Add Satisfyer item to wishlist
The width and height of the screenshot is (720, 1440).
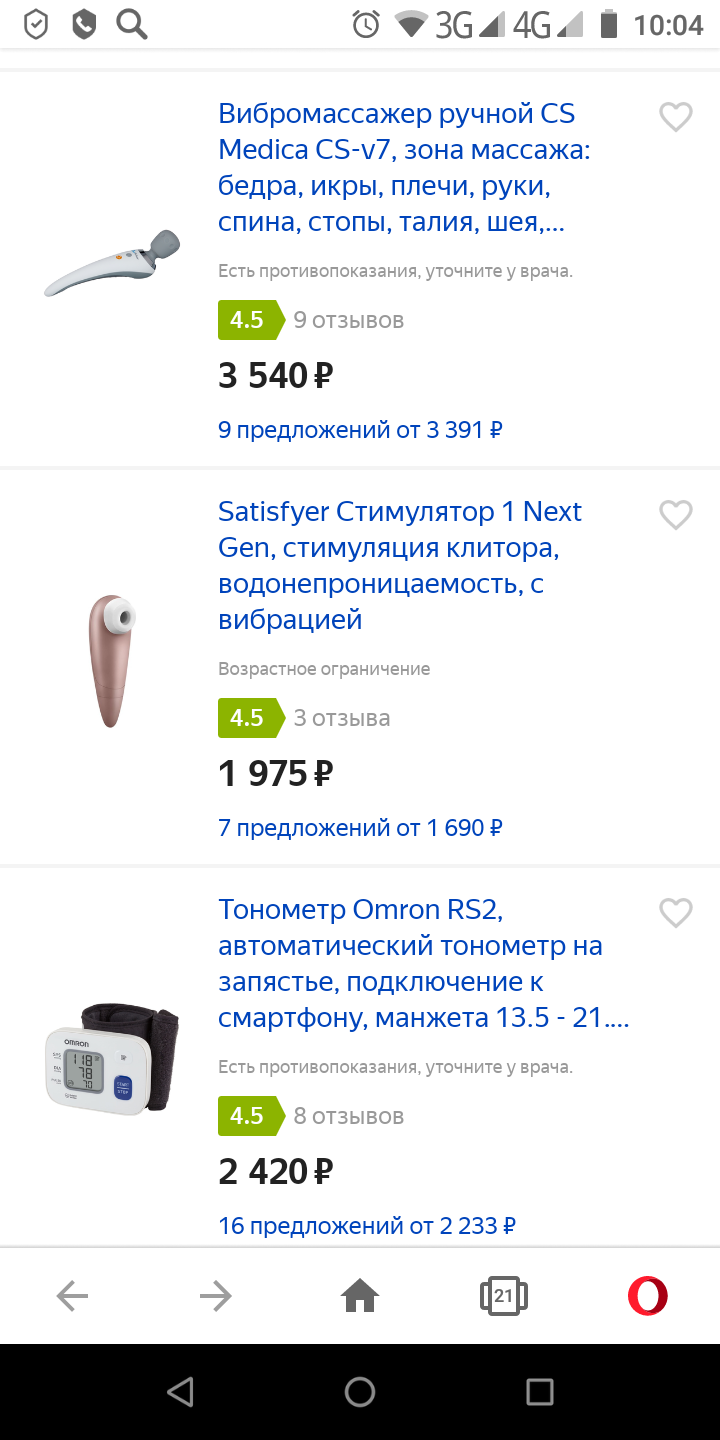tap(676, 515)
